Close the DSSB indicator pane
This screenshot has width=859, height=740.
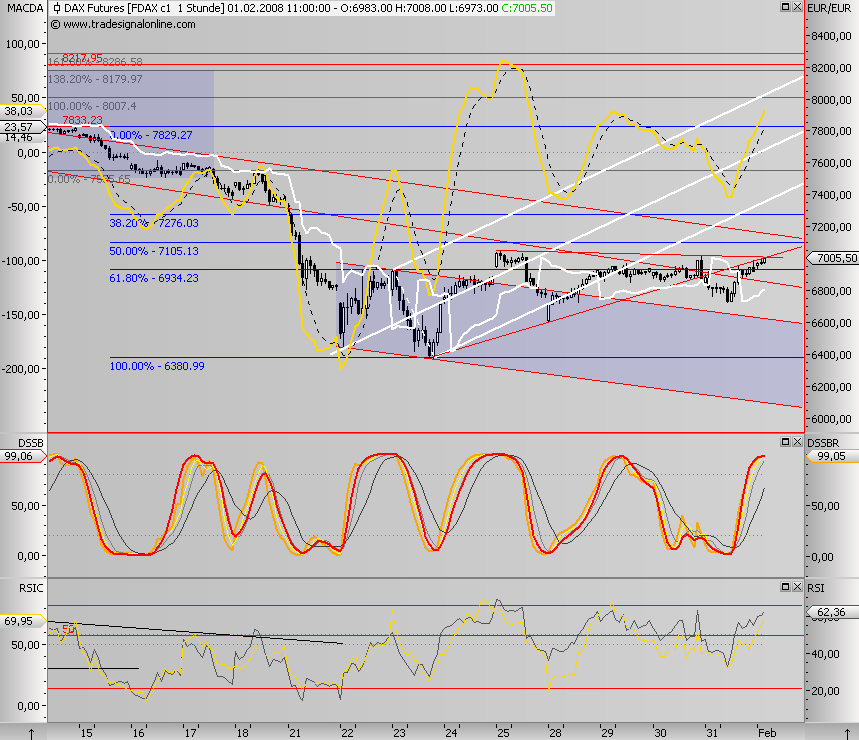point(797,441)
